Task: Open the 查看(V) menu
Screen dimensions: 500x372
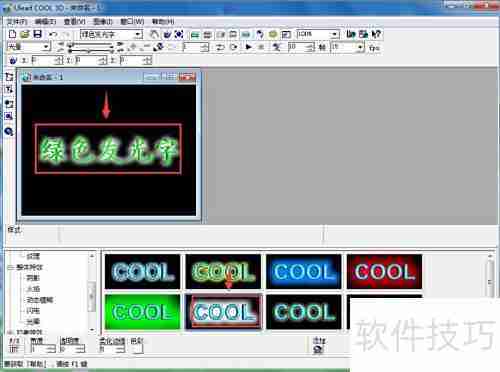Action: (75, 22)
